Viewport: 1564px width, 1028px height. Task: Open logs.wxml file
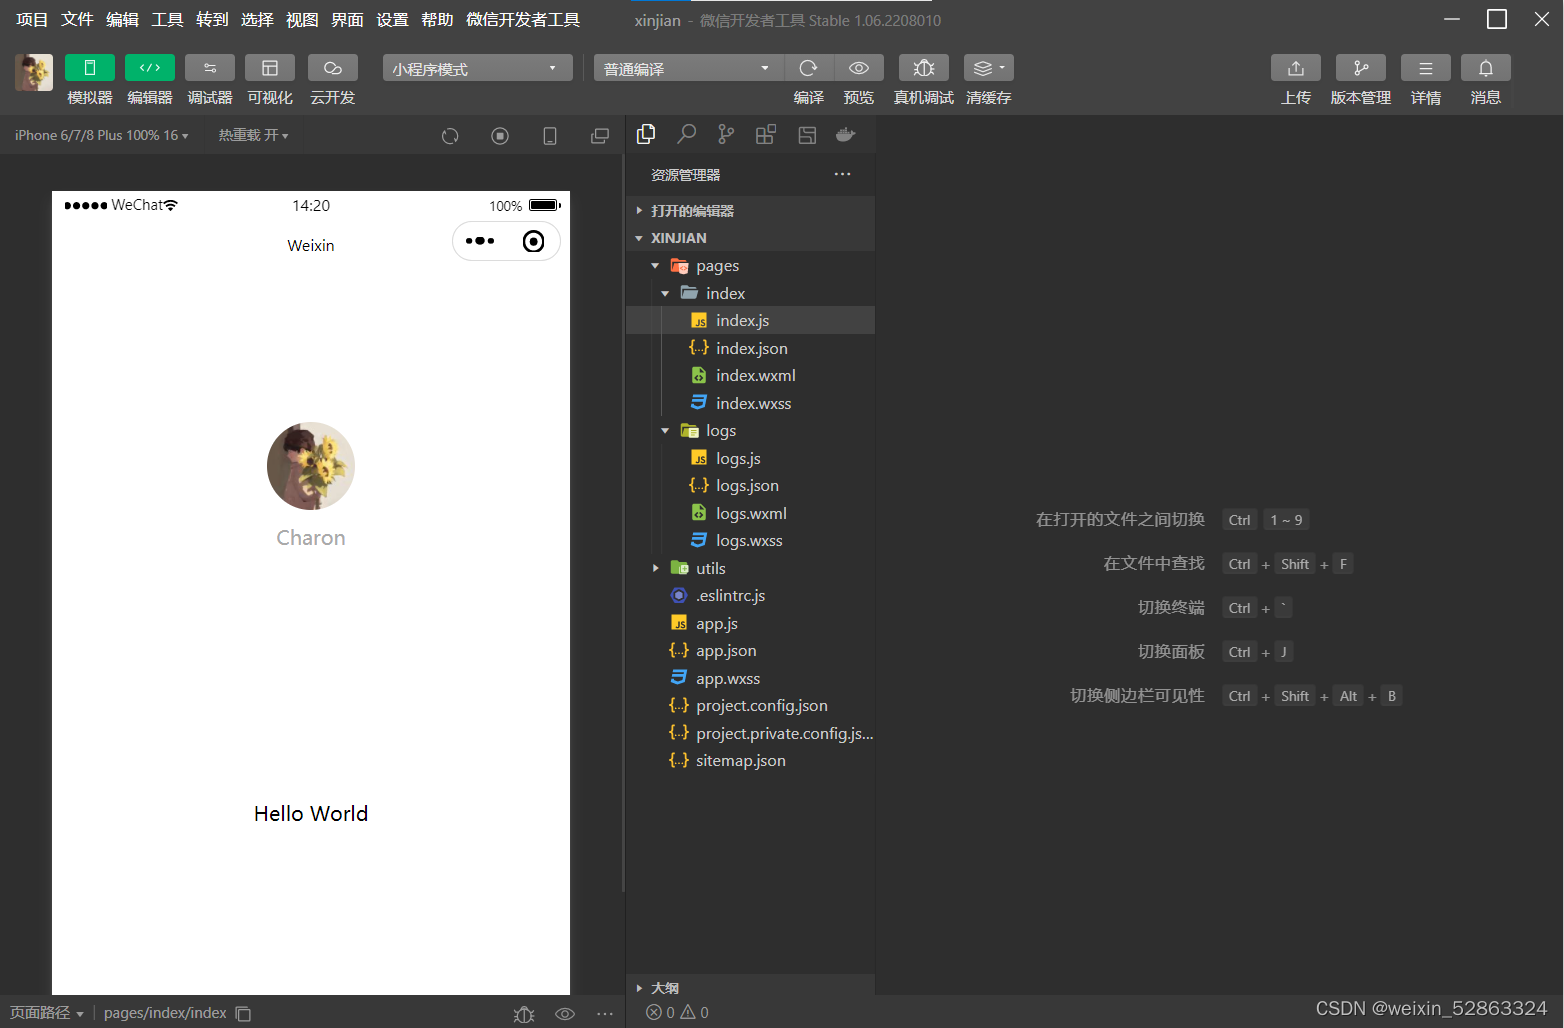click(750, 513)
